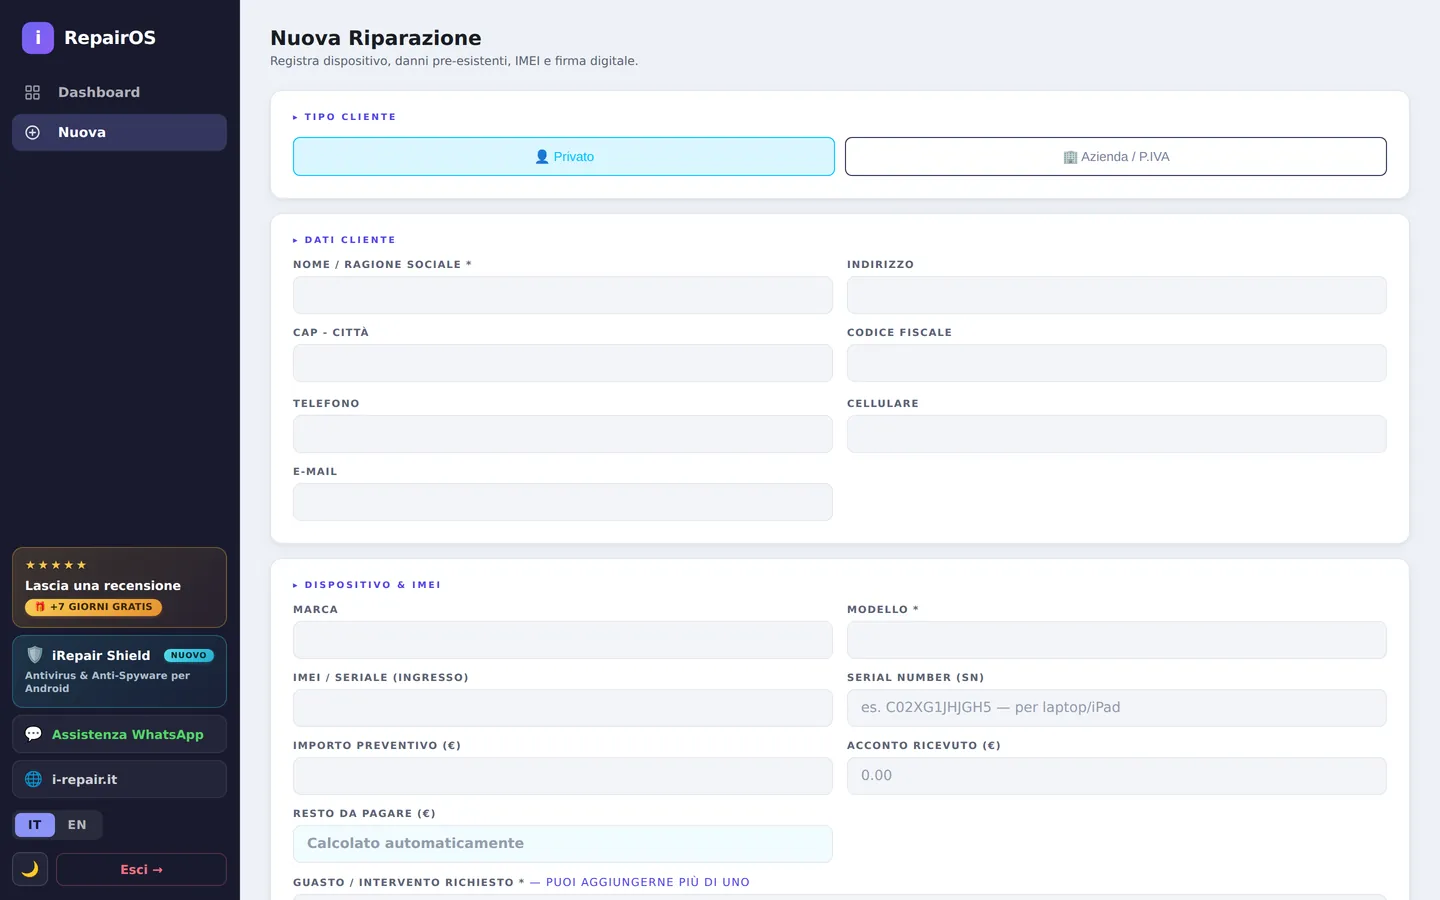Switch language to IT
The width and height of the screenshot is (1440, 900).
(35, 825)
